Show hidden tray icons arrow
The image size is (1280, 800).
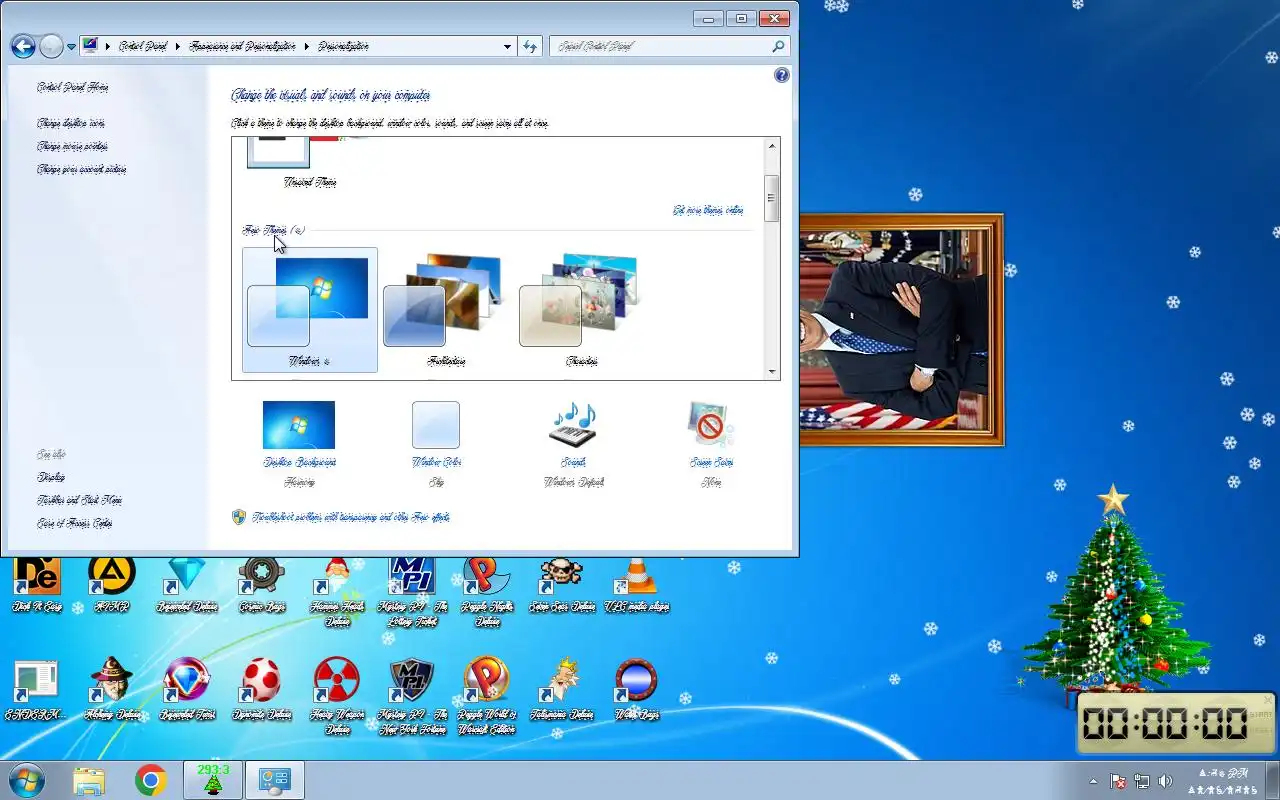tap(1093, 781)
